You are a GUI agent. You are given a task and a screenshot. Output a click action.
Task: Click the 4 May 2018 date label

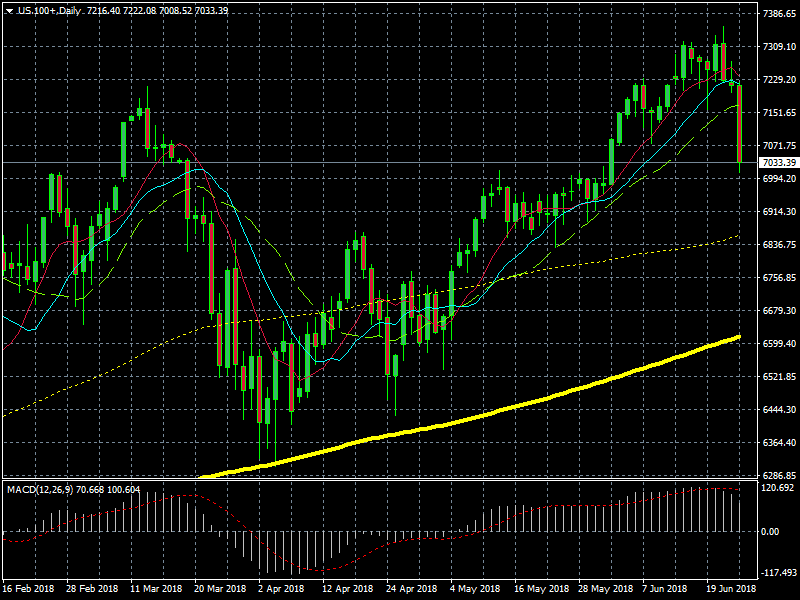tap(470, 589)
